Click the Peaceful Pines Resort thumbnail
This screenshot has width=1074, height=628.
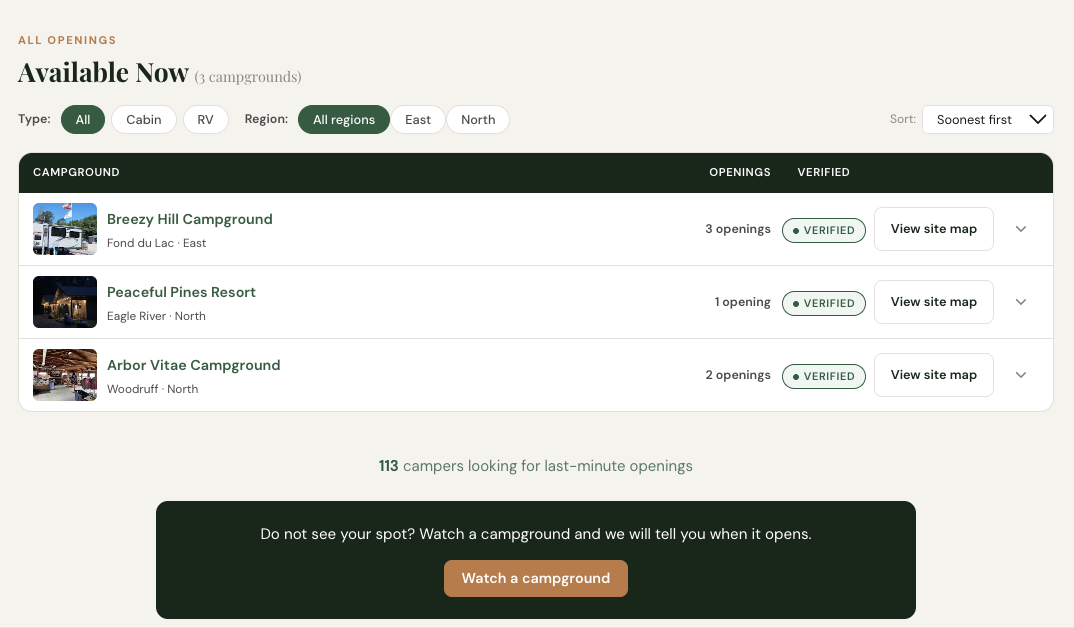65,302
